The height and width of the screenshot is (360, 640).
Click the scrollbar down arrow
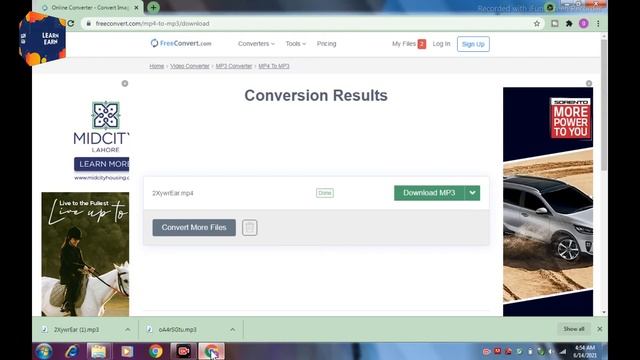click(x=604, y=312)
